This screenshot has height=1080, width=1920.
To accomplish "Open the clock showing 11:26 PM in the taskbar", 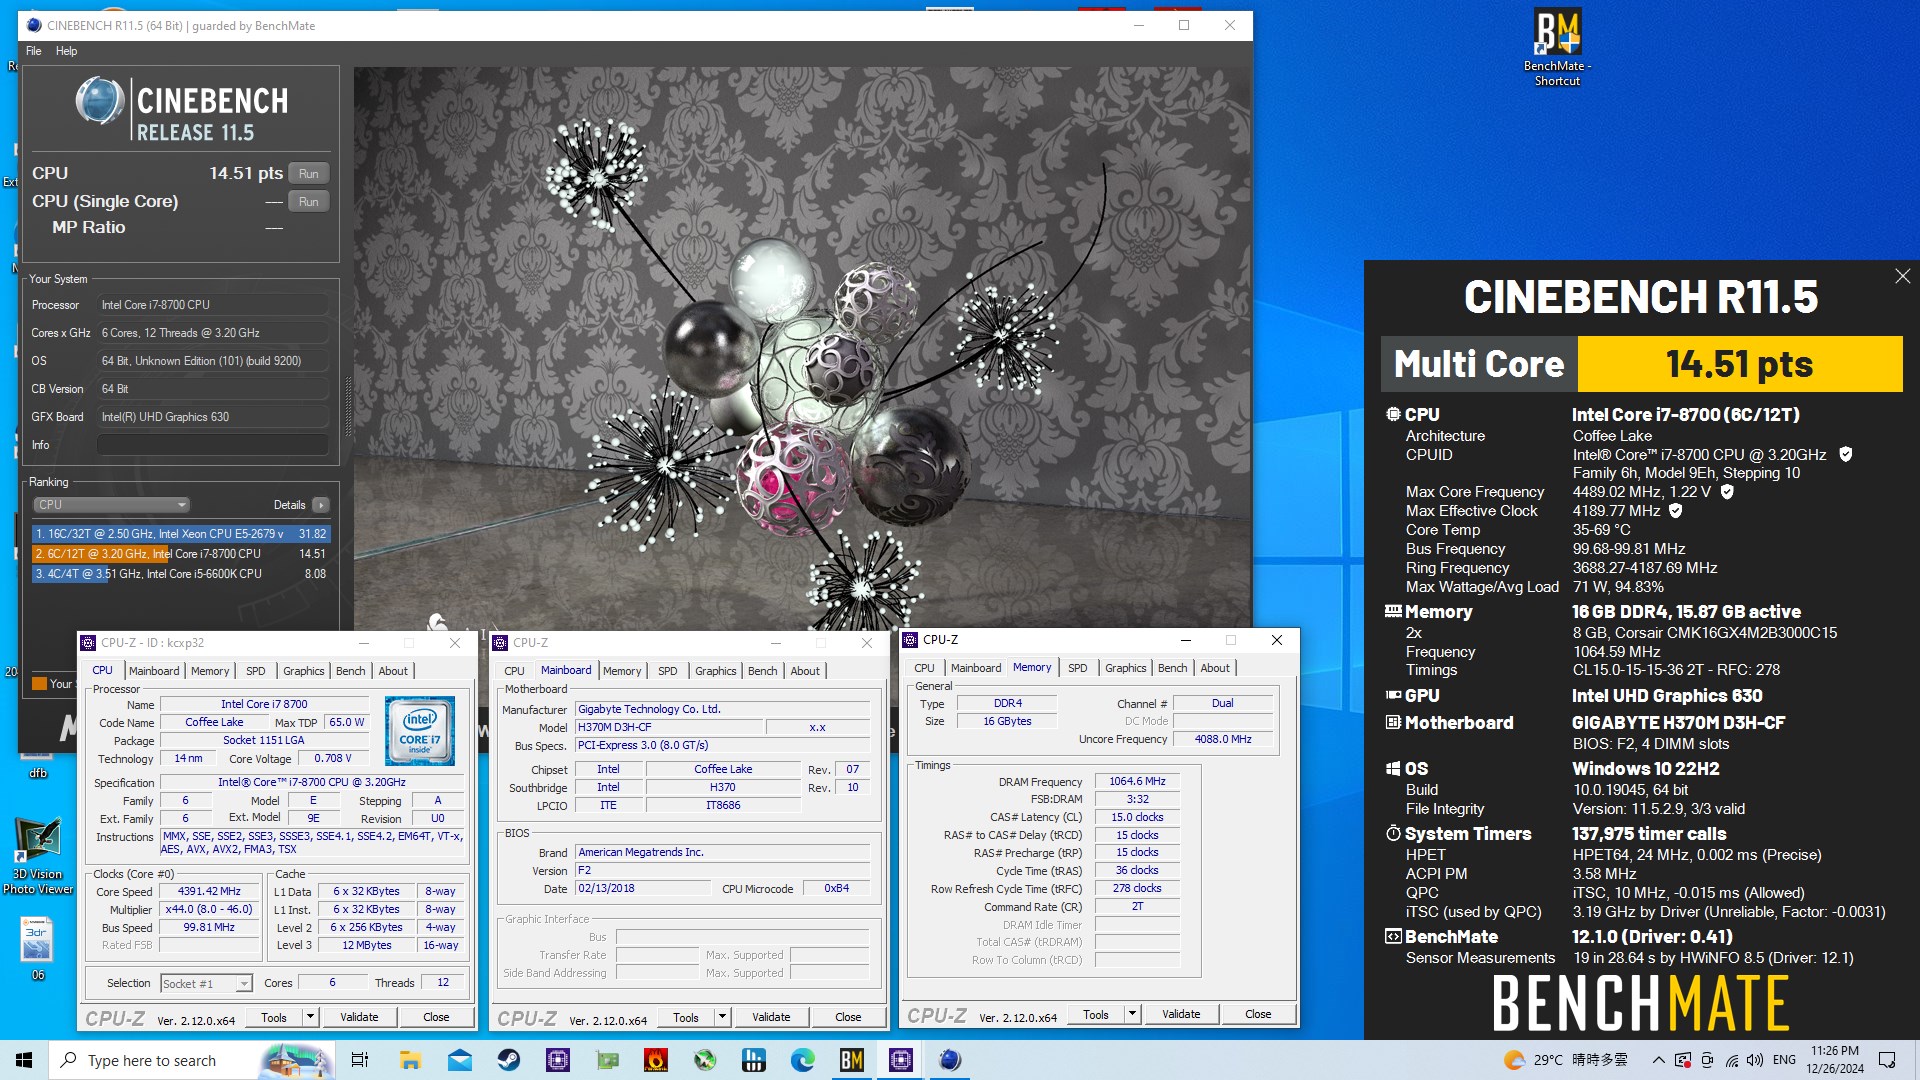I will [1835, 1060].
